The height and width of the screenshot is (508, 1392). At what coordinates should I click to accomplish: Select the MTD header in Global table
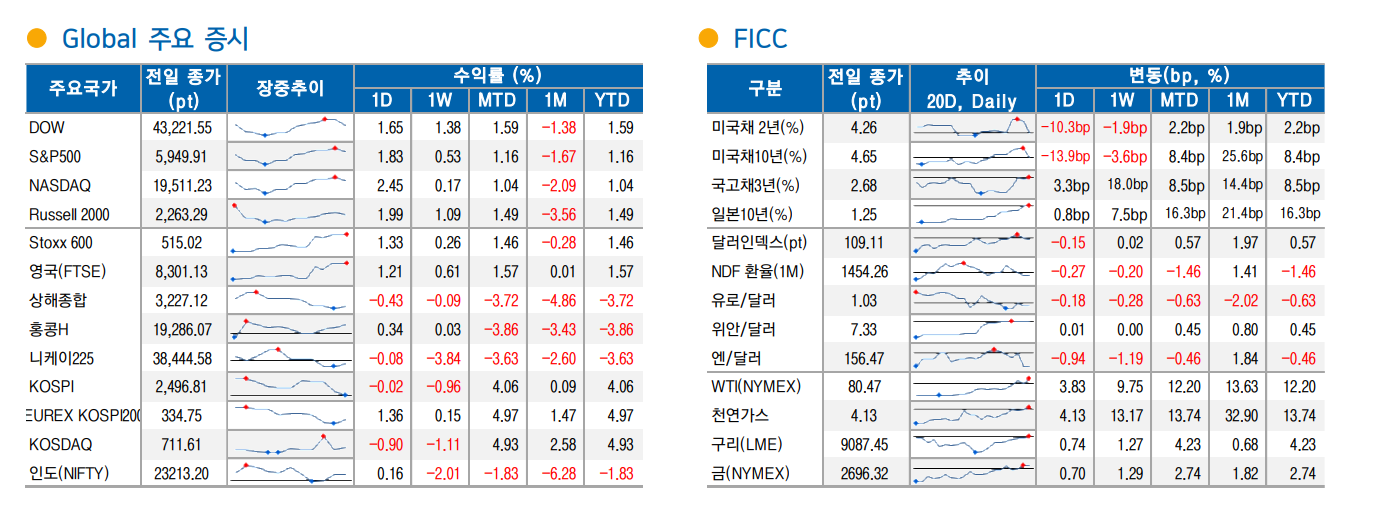click(496, 100)
